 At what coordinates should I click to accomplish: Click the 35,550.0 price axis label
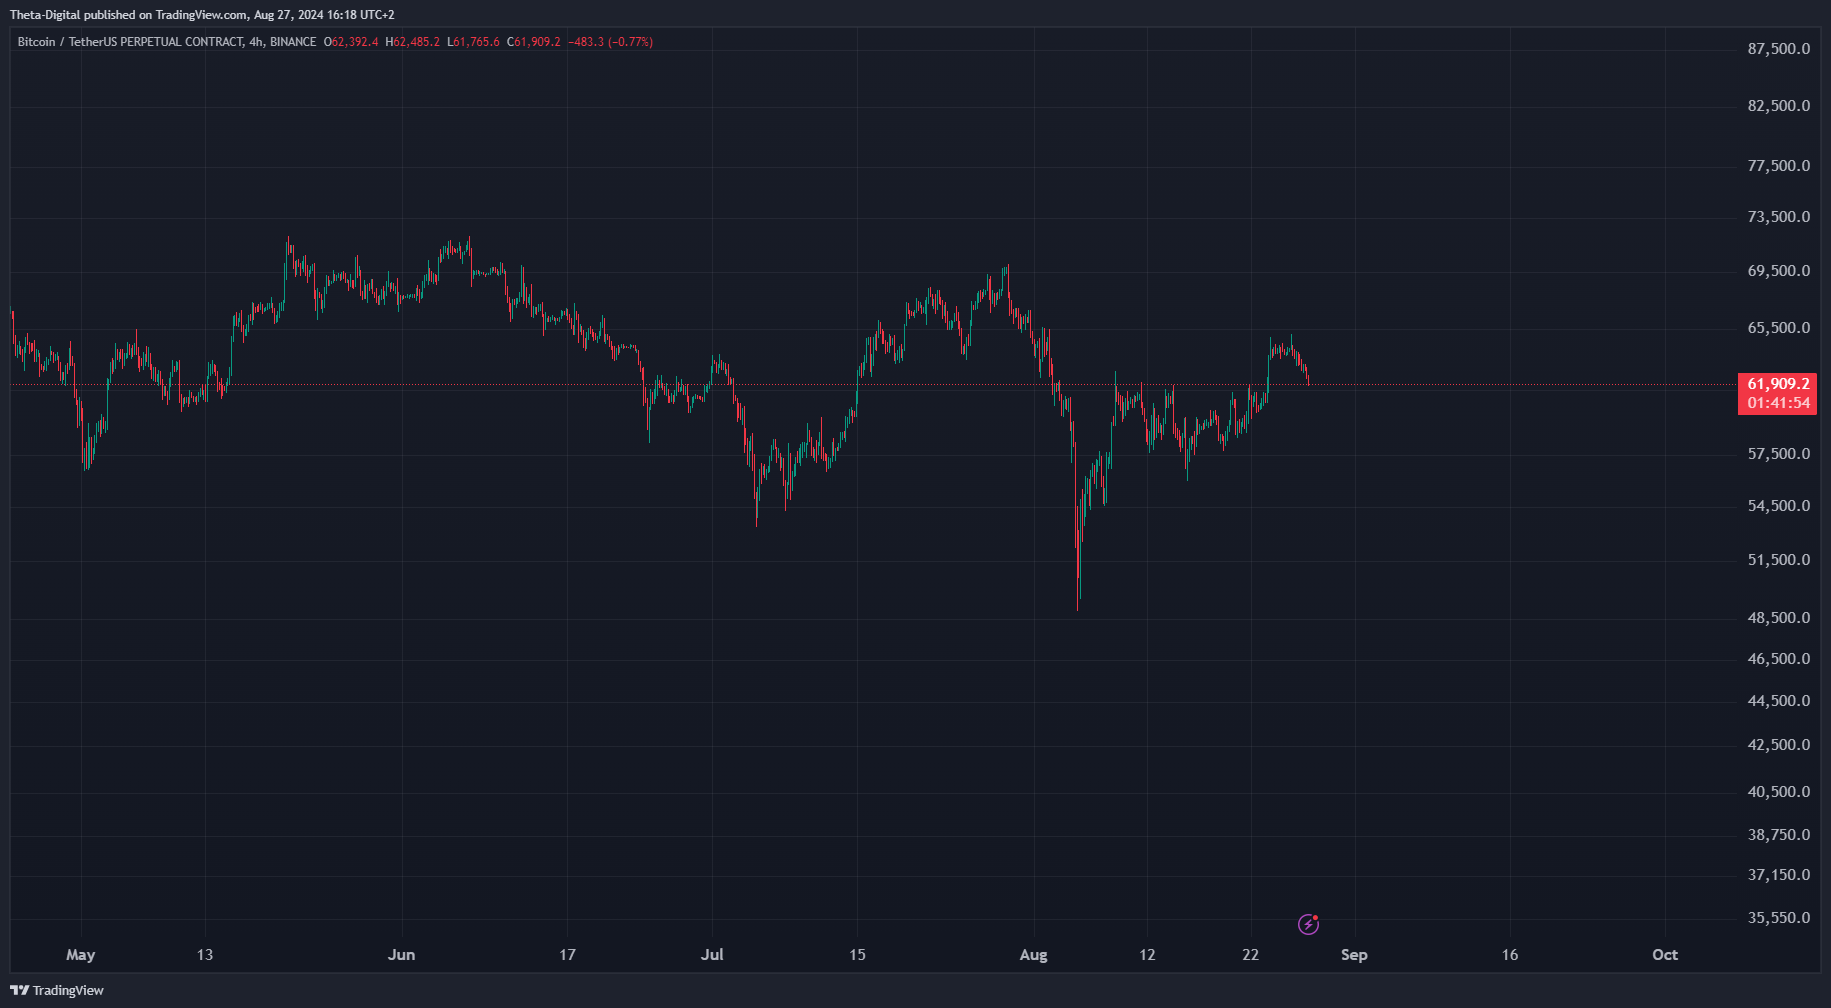pos(1778,918)
